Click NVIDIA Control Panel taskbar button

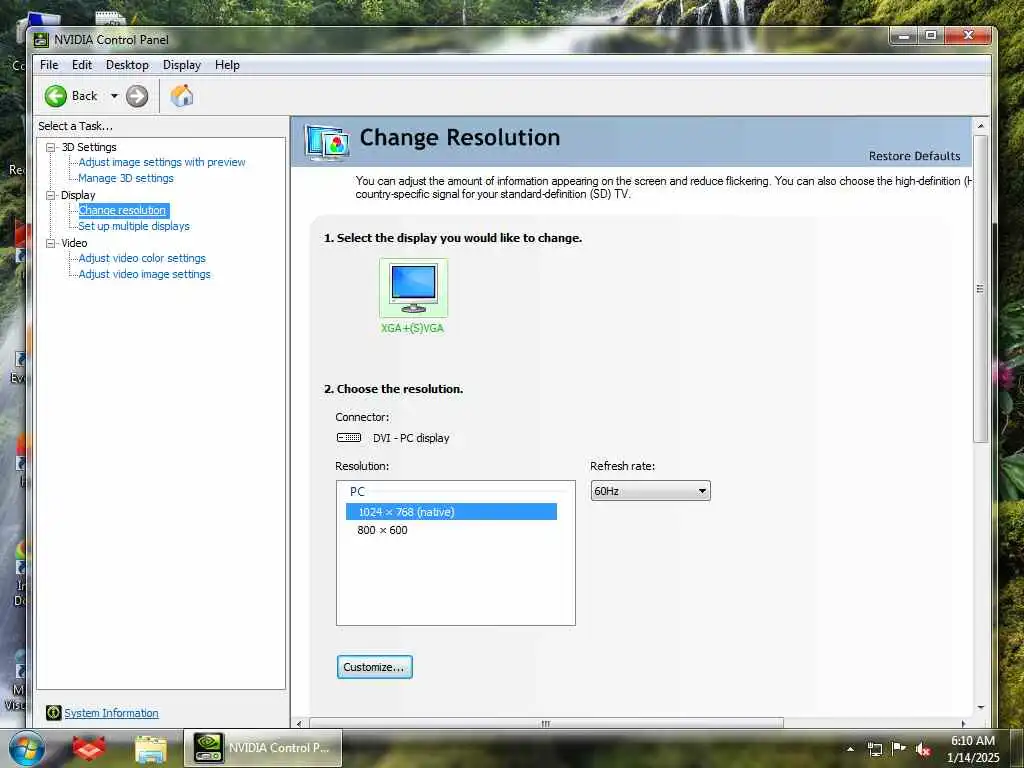pos(263,748)
